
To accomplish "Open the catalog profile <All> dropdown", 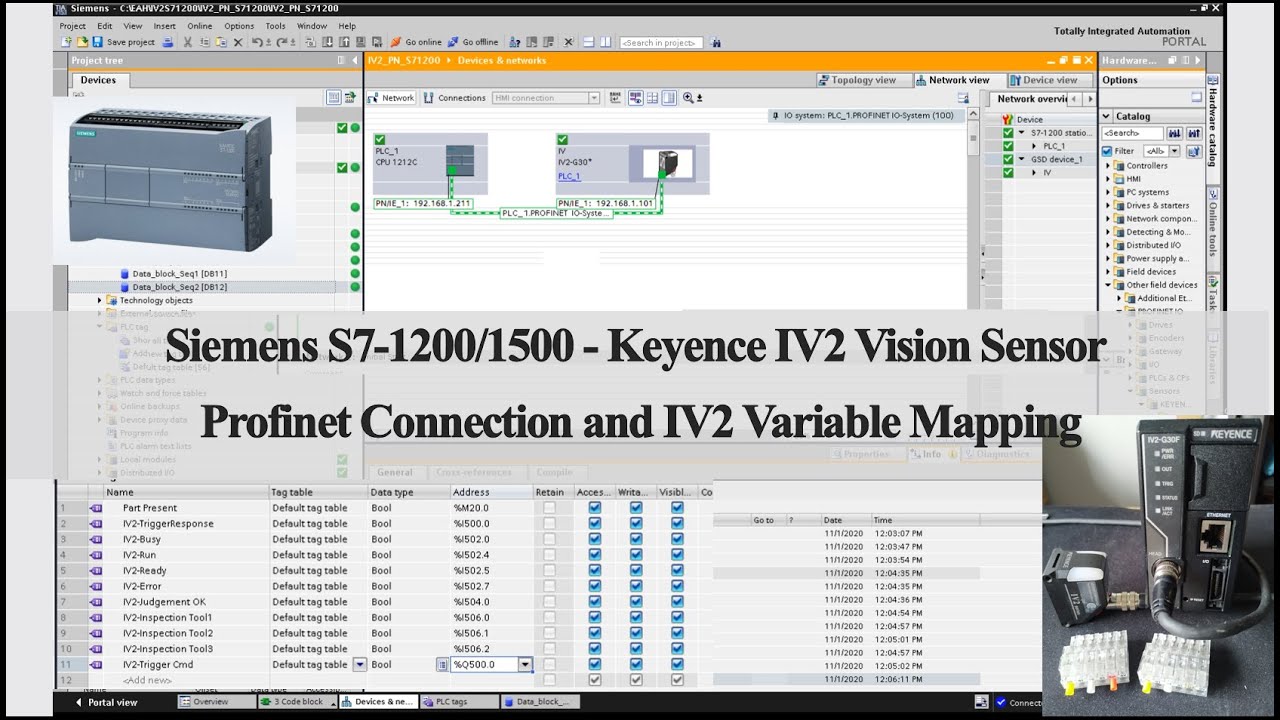I will pyautogui.click(x=1175, y=151).
